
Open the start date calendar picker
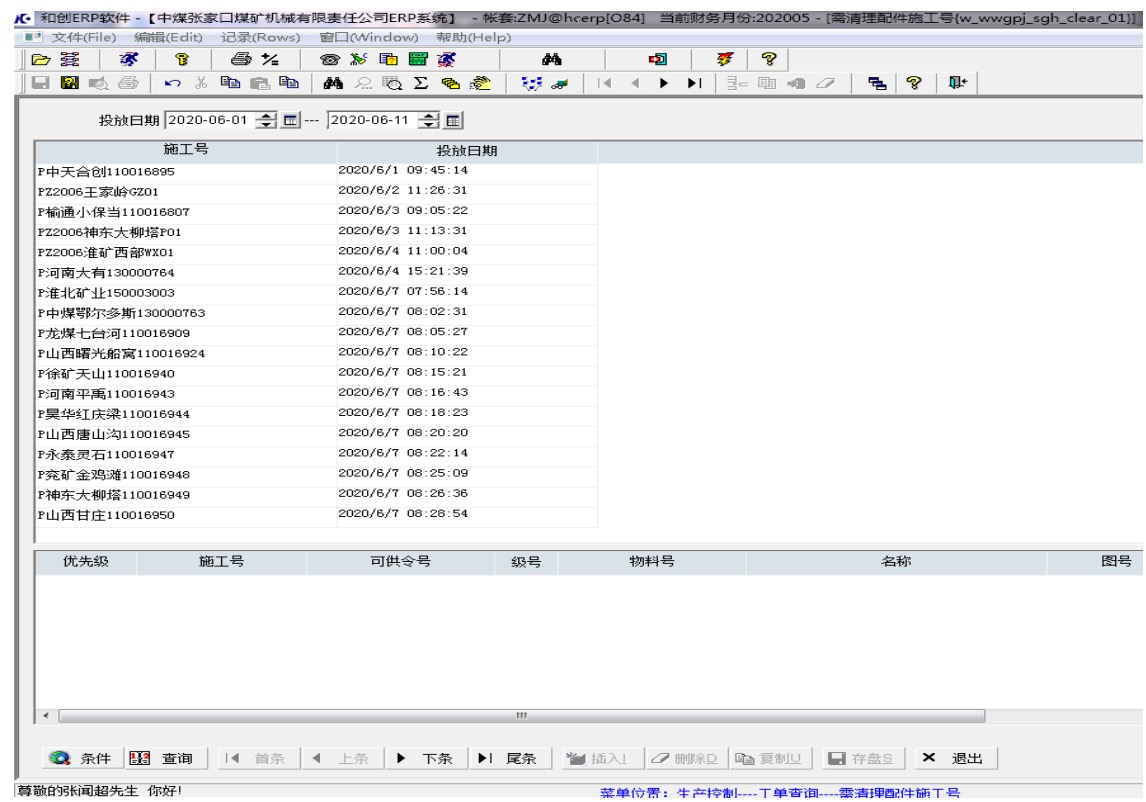click(290, 121)
